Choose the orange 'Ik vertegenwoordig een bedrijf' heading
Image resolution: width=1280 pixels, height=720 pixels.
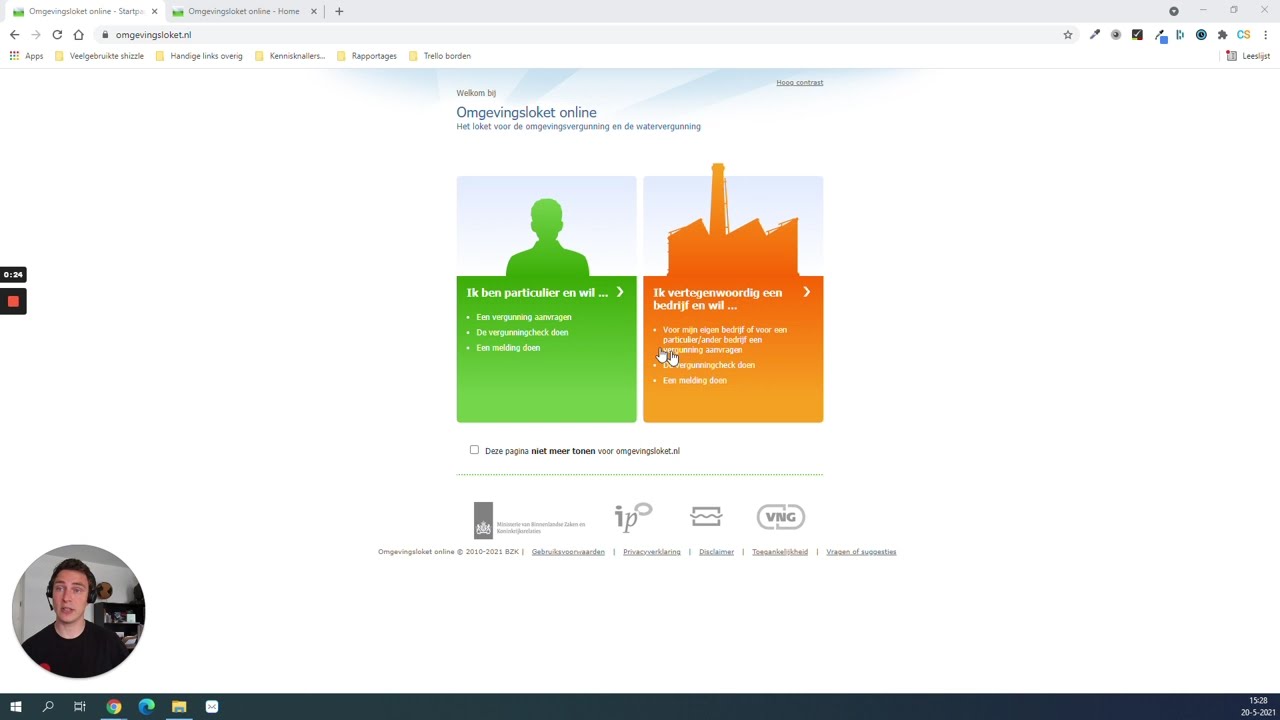click(718, 299)
